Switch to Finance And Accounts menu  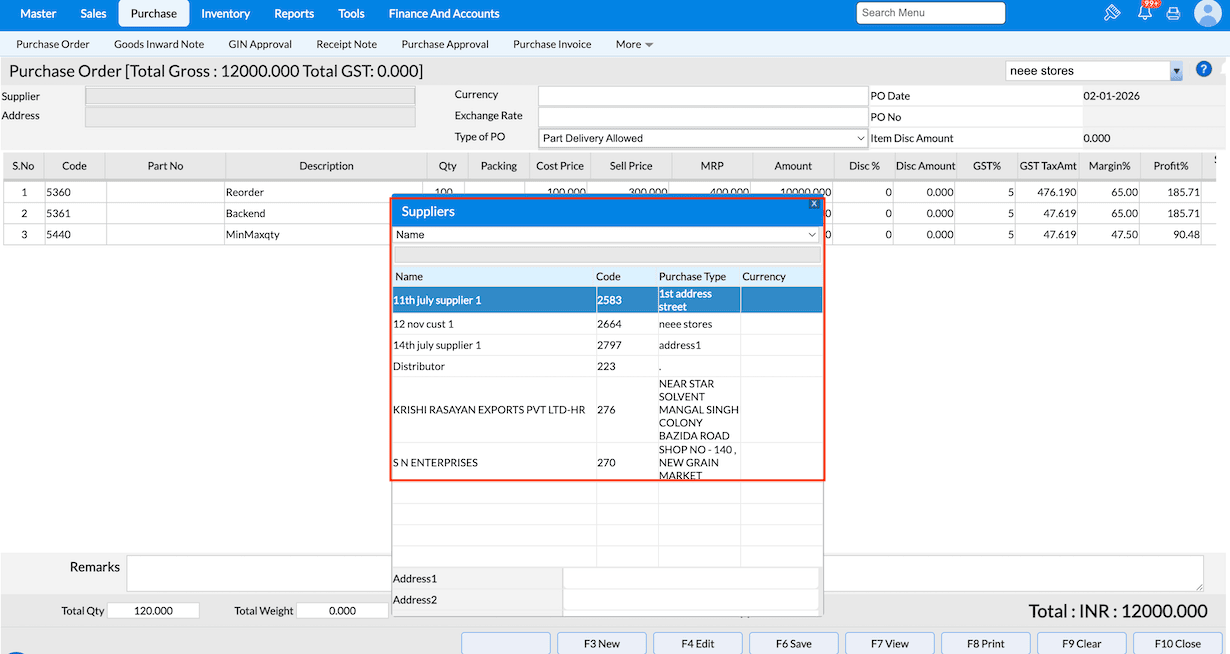[x=444, y=14]
